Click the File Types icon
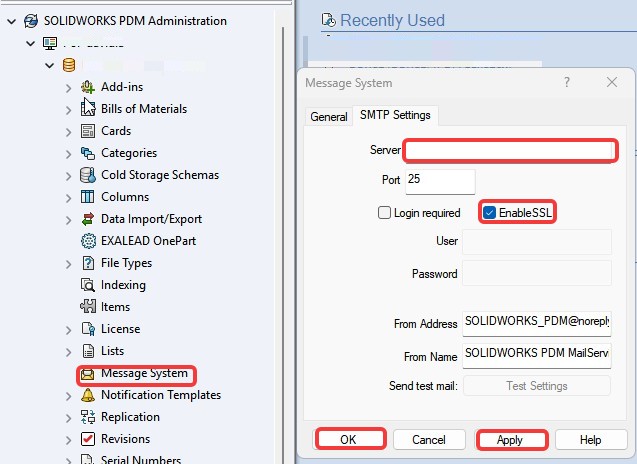Image resolution: width=637 pixels, height=464 pixels. [88, 263]
